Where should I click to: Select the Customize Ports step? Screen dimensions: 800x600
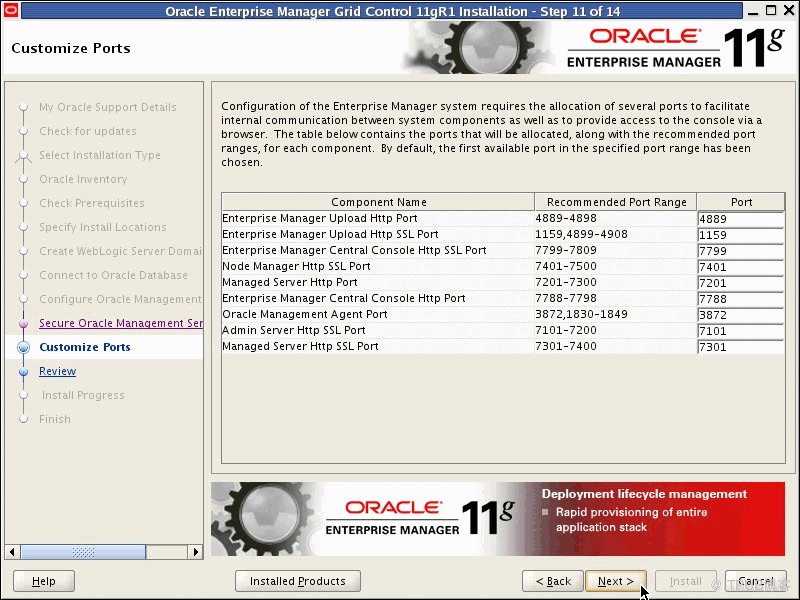click(85, 347)
